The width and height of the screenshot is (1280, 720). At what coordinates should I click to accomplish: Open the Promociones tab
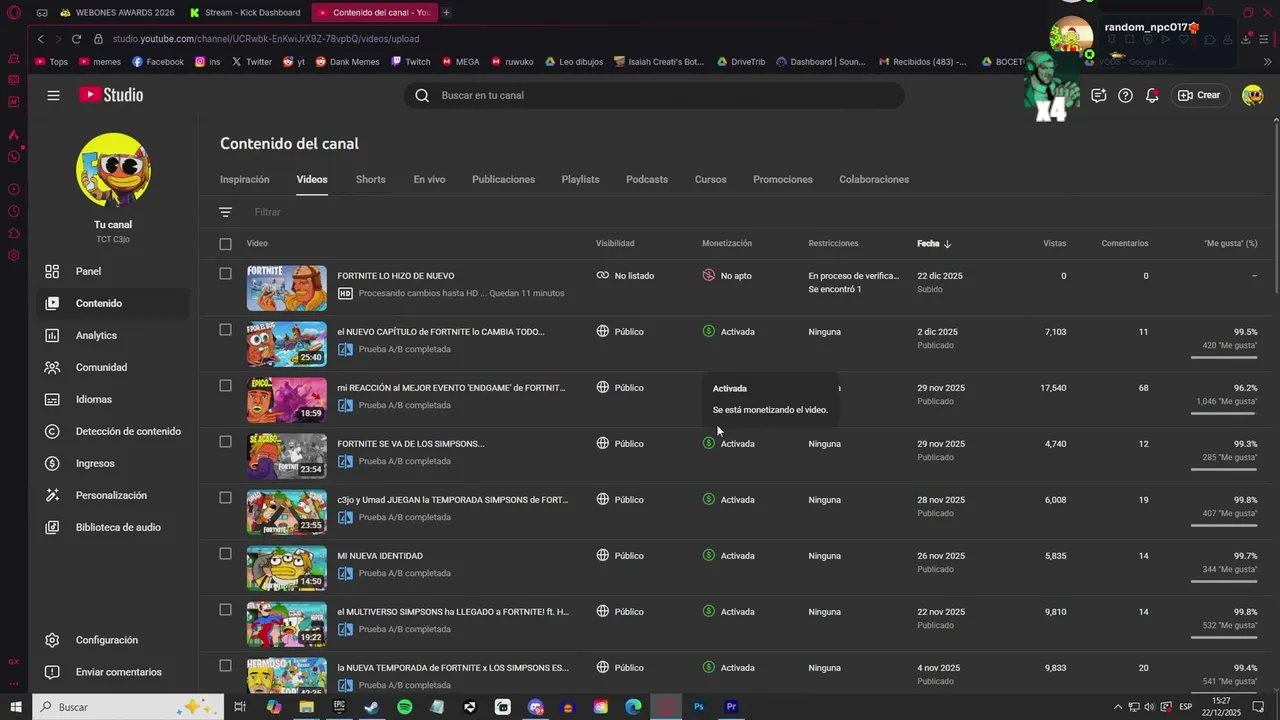pos(783,179)
